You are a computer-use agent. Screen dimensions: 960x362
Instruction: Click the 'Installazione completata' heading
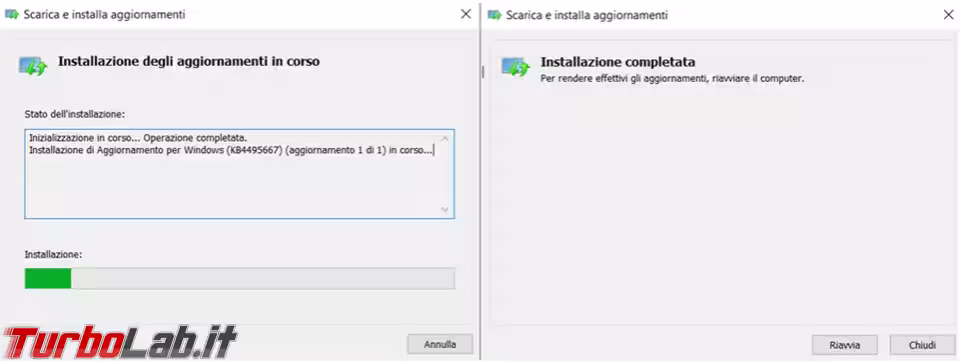pyautogui.click(x=618, y=62)
